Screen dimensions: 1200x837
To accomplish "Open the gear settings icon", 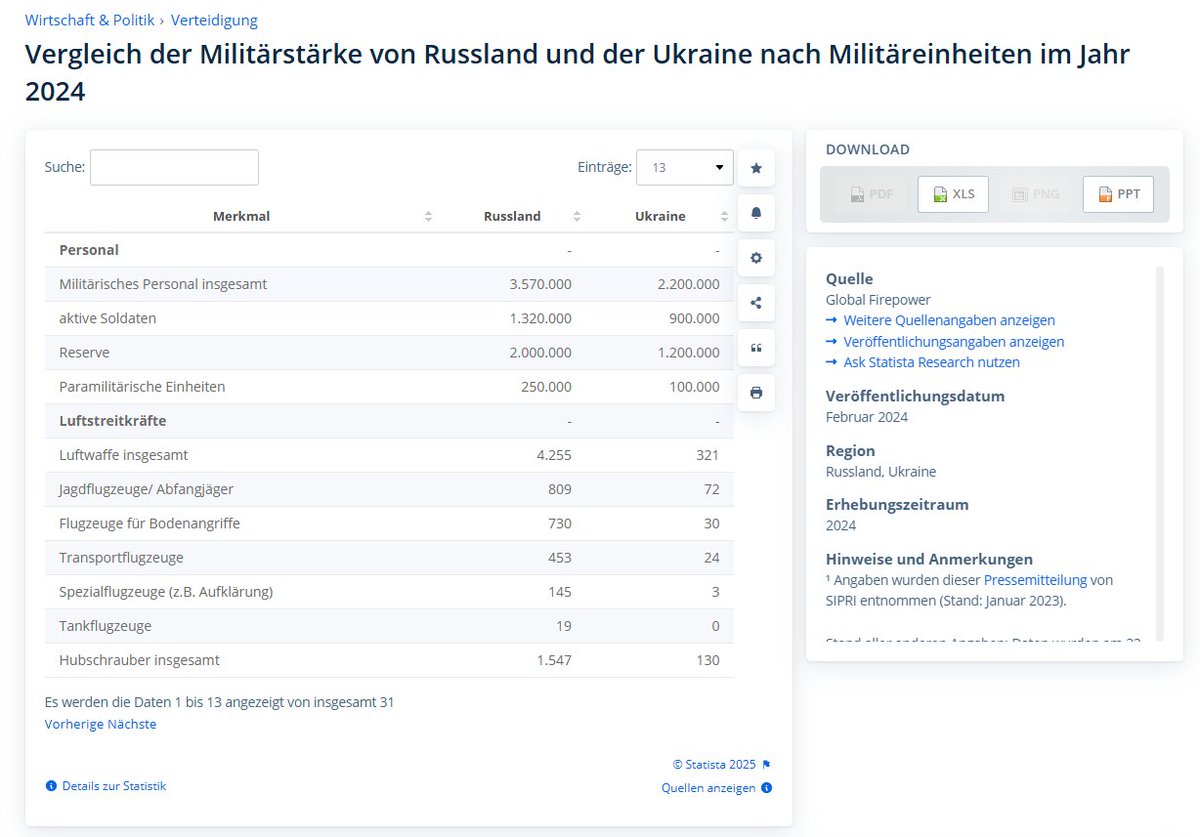I will click(756, 258).
